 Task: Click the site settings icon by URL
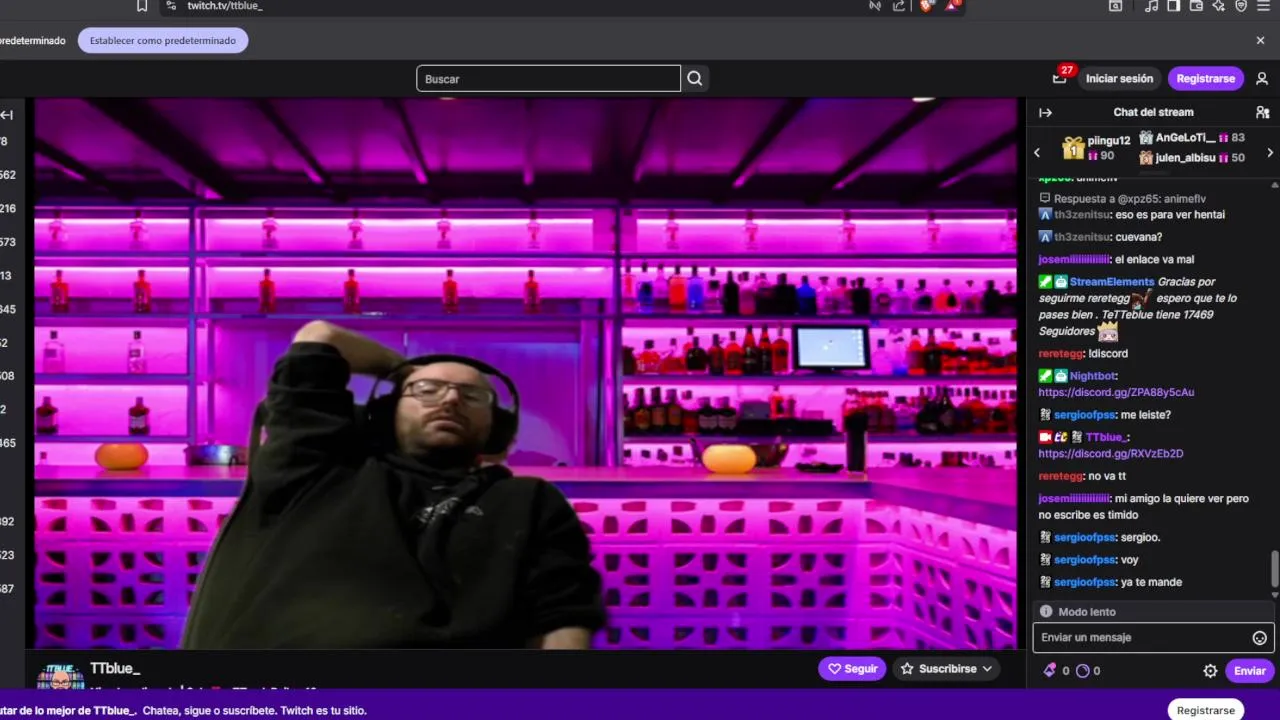[x=170, y=6]
